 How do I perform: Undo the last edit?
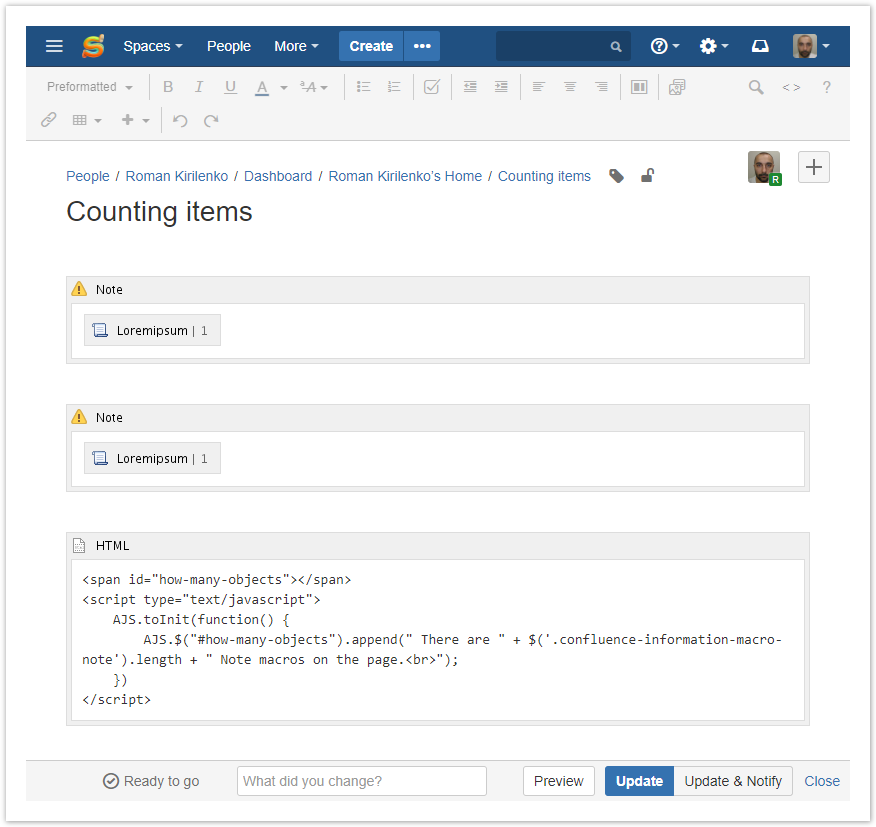coord(180,120)
